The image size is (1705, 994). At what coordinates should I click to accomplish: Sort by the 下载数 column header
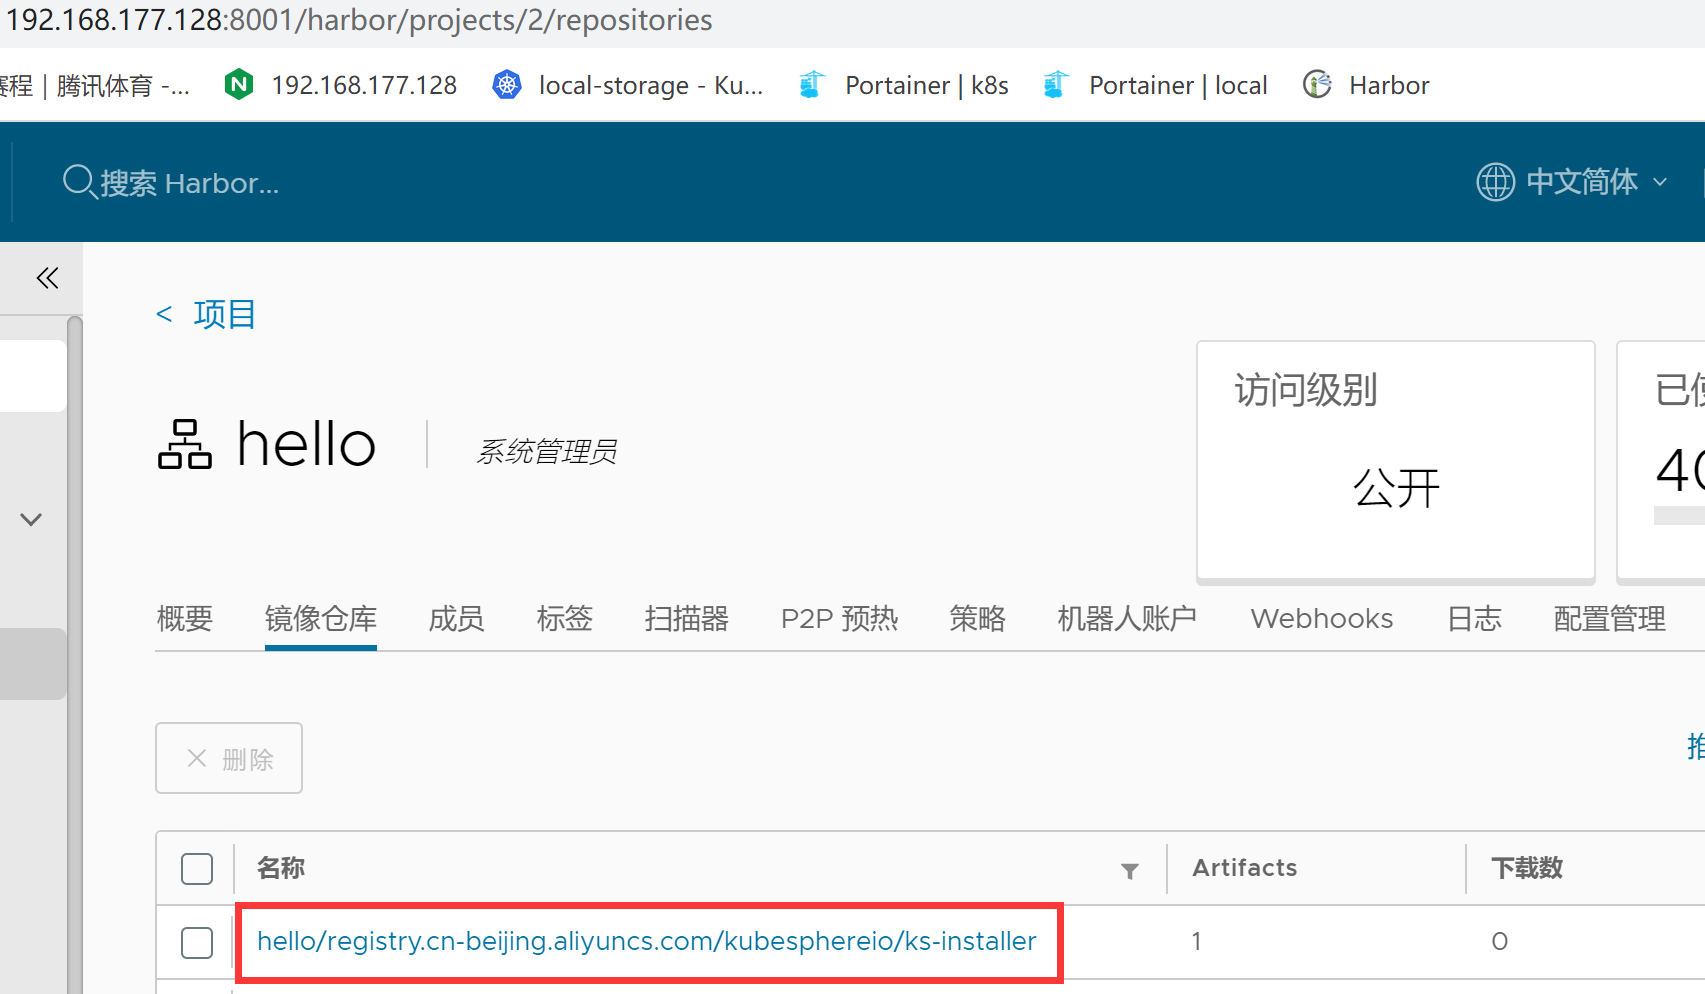coord(1527,868)
